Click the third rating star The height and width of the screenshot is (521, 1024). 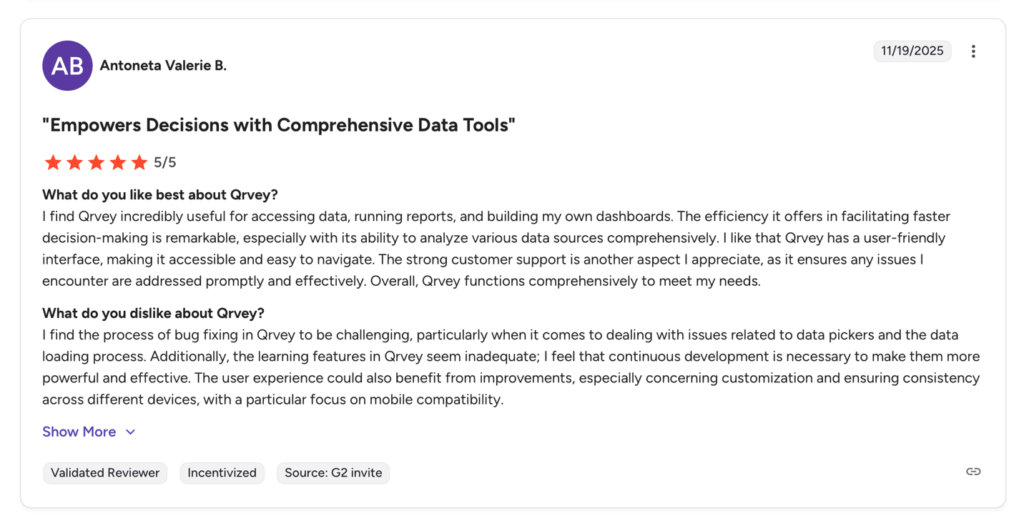(x=96, y=162)
